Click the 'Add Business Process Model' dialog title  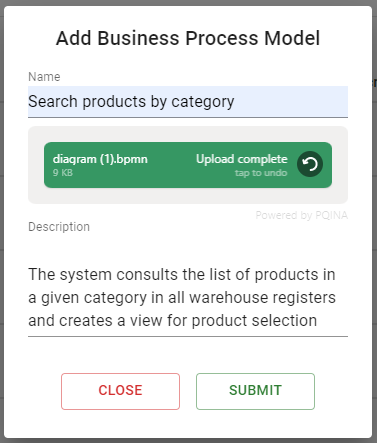coord(188,38)
